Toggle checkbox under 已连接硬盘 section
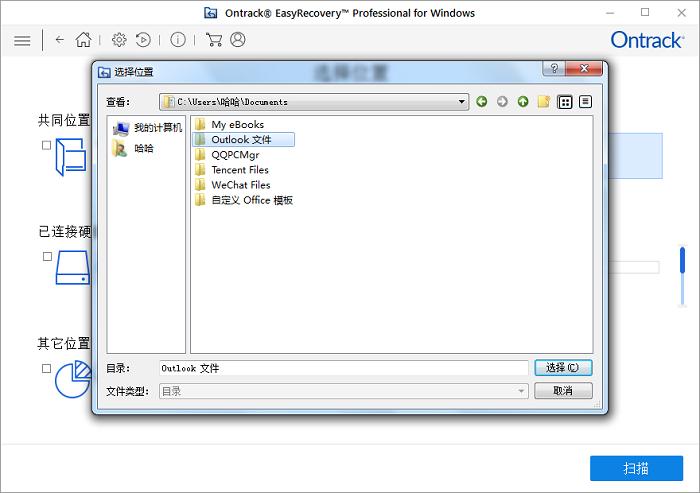Viewport: 700px width, 493px height. 47,256
